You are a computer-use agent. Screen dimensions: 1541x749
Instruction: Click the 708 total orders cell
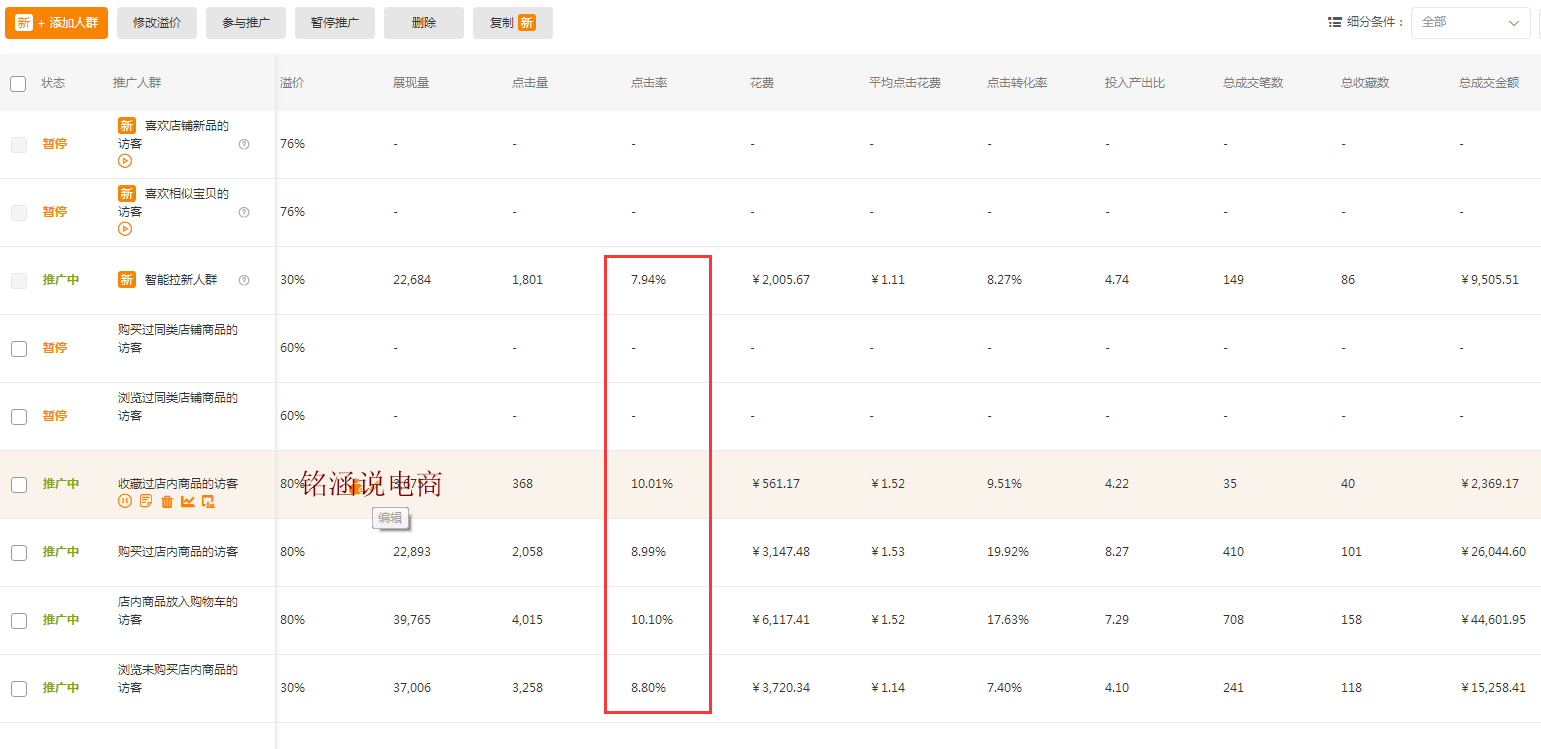(x=1233, y=620)
